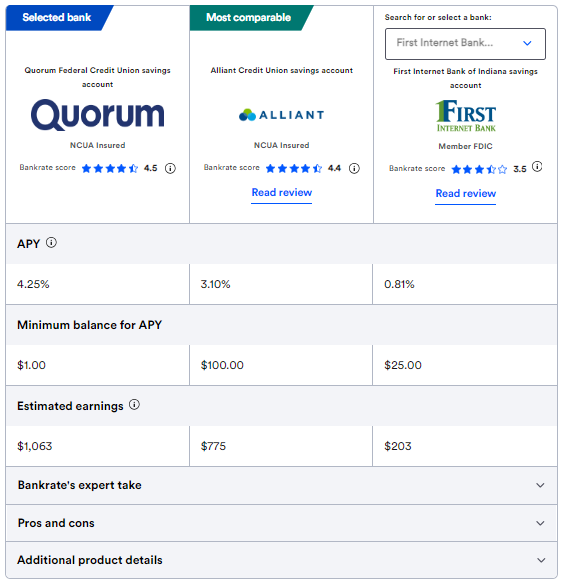
Task: Click info icon next to Quorum's 4.5 score
Action: click(x=170, y=168)
